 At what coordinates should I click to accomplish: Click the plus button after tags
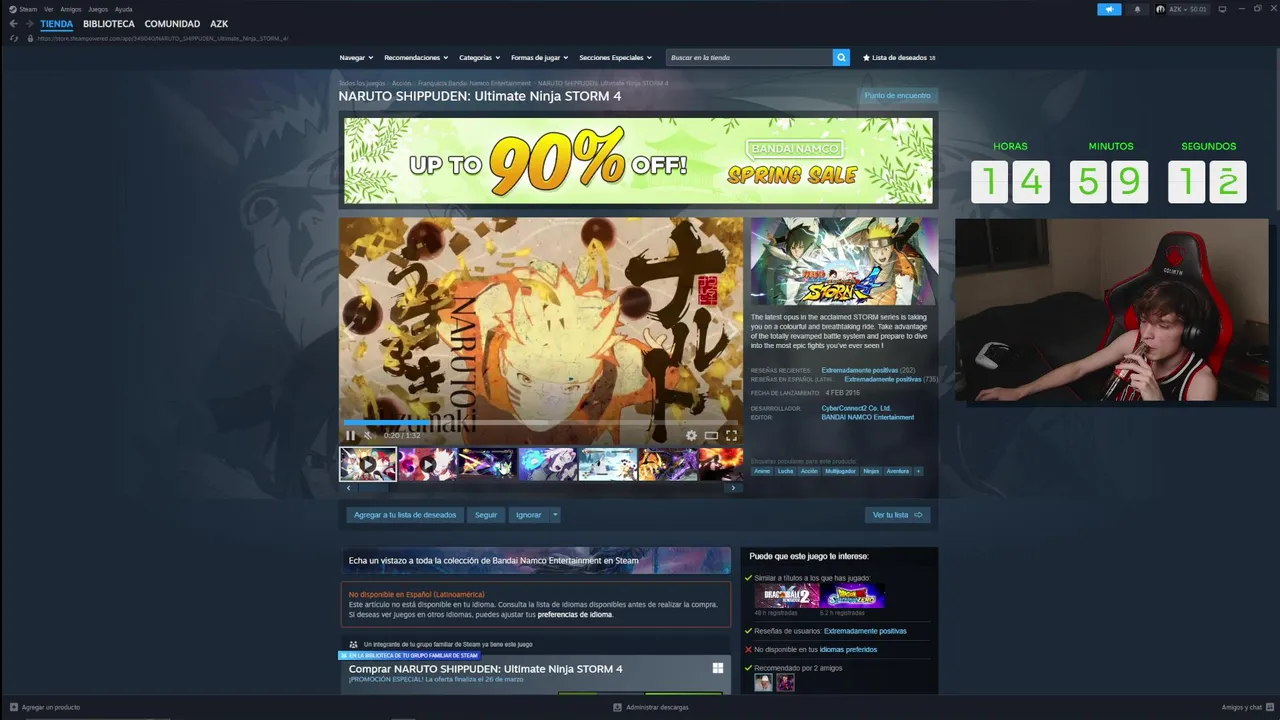918,471
